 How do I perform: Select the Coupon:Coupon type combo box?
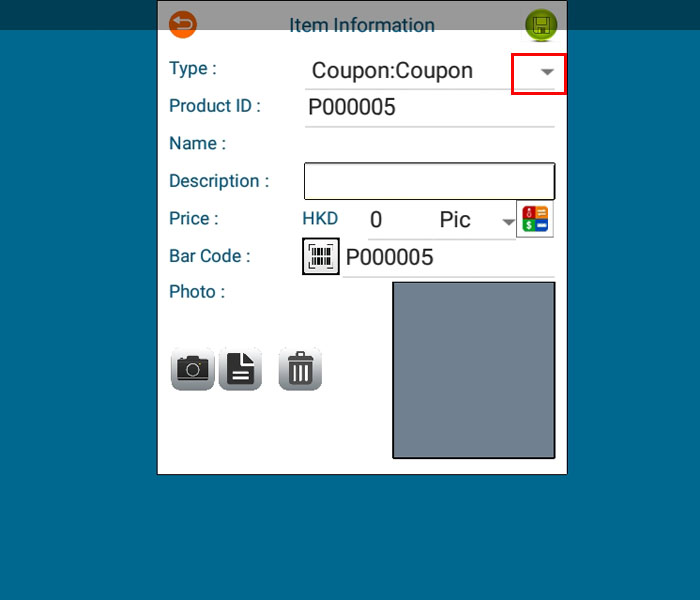point(429,71)
